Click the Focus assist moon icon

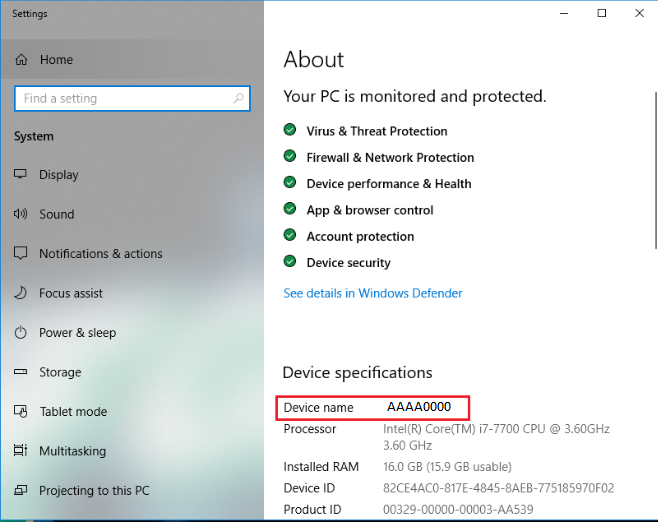pos(20,293)
